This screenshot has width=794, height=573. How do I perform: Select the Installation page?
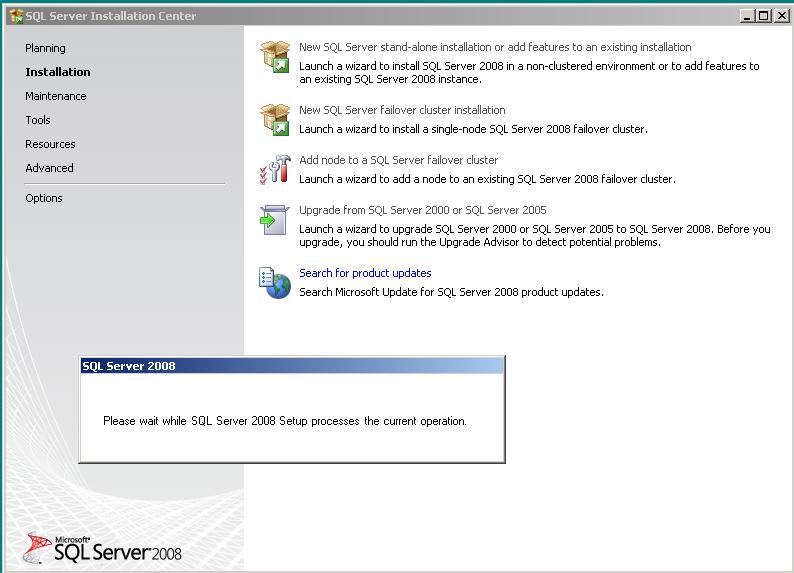pyautogui.click(x=58, y=72)
